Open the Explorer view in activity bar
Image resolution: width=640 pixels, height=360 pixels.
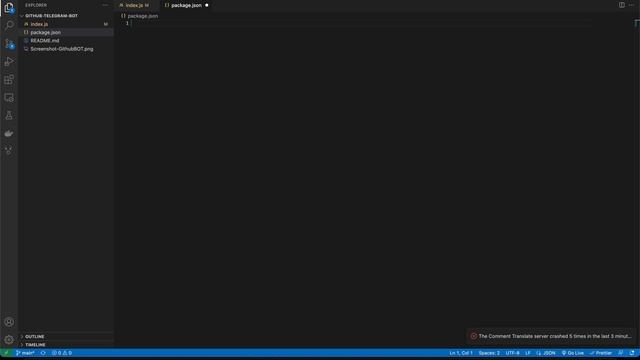click(9, 8)
